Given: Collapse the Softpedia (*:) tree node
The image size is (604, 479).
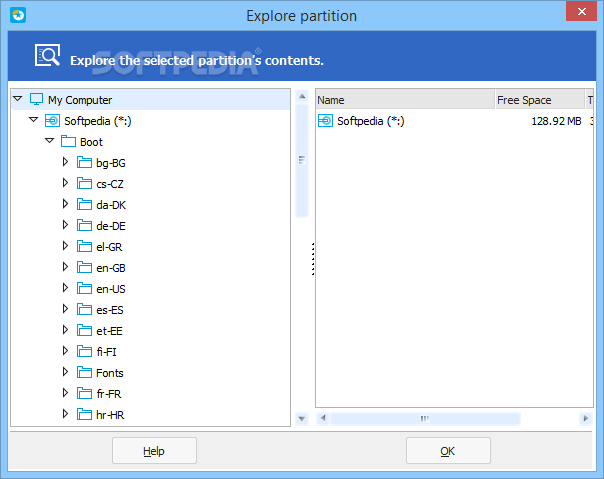Looking at the screenshot, I should [x=34, y=120].
